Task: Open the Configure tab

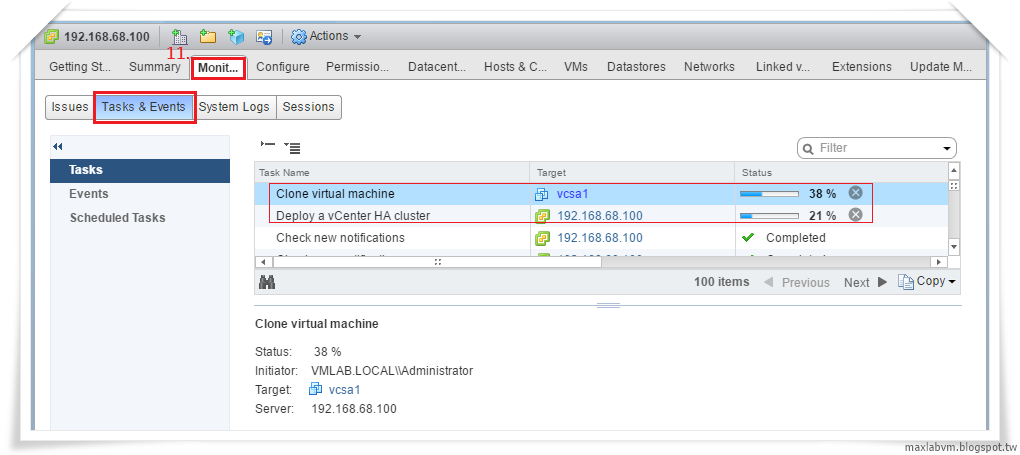Action: [282, 66]
